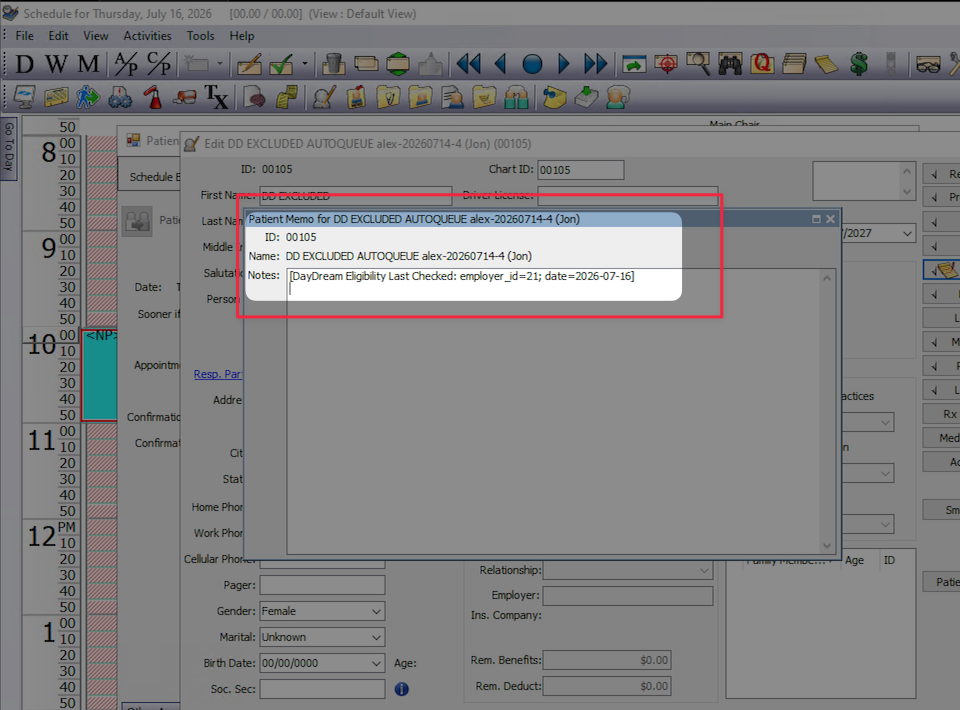Click the green up-down arrows move icon
This screenshot has width=960, height=710.
398,64
